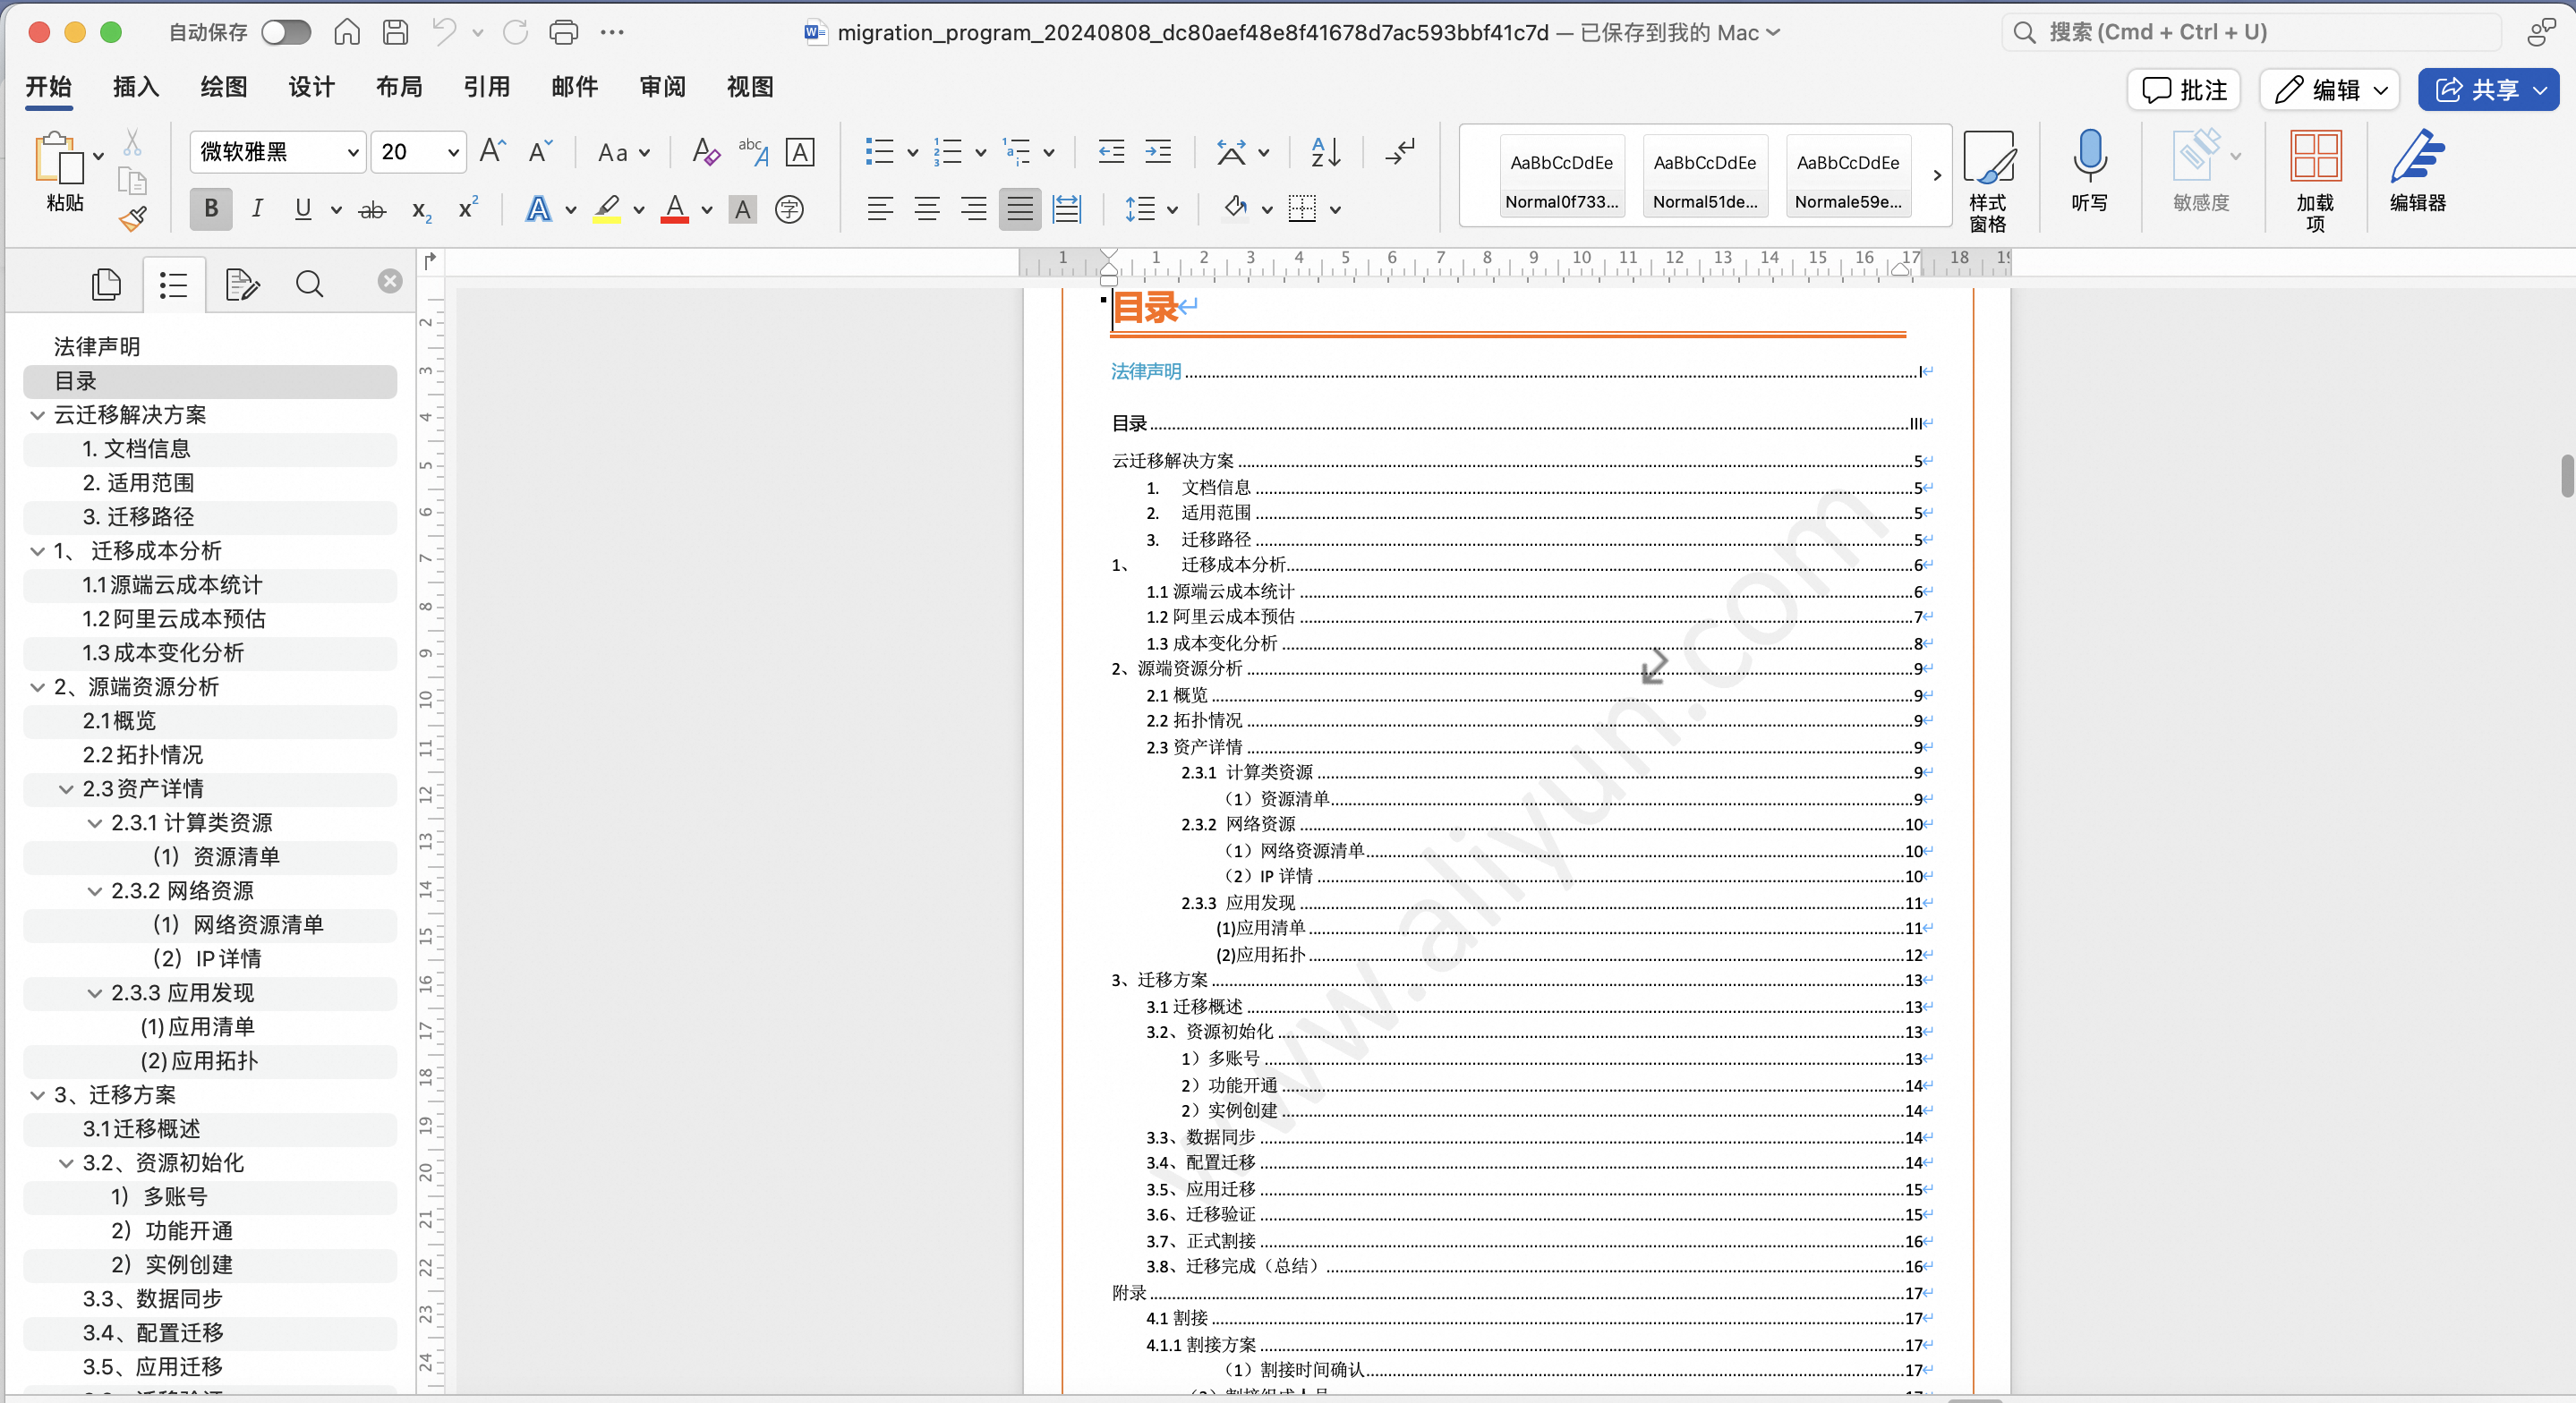Open the search icon in navigation sidebar

click(310, 285)
